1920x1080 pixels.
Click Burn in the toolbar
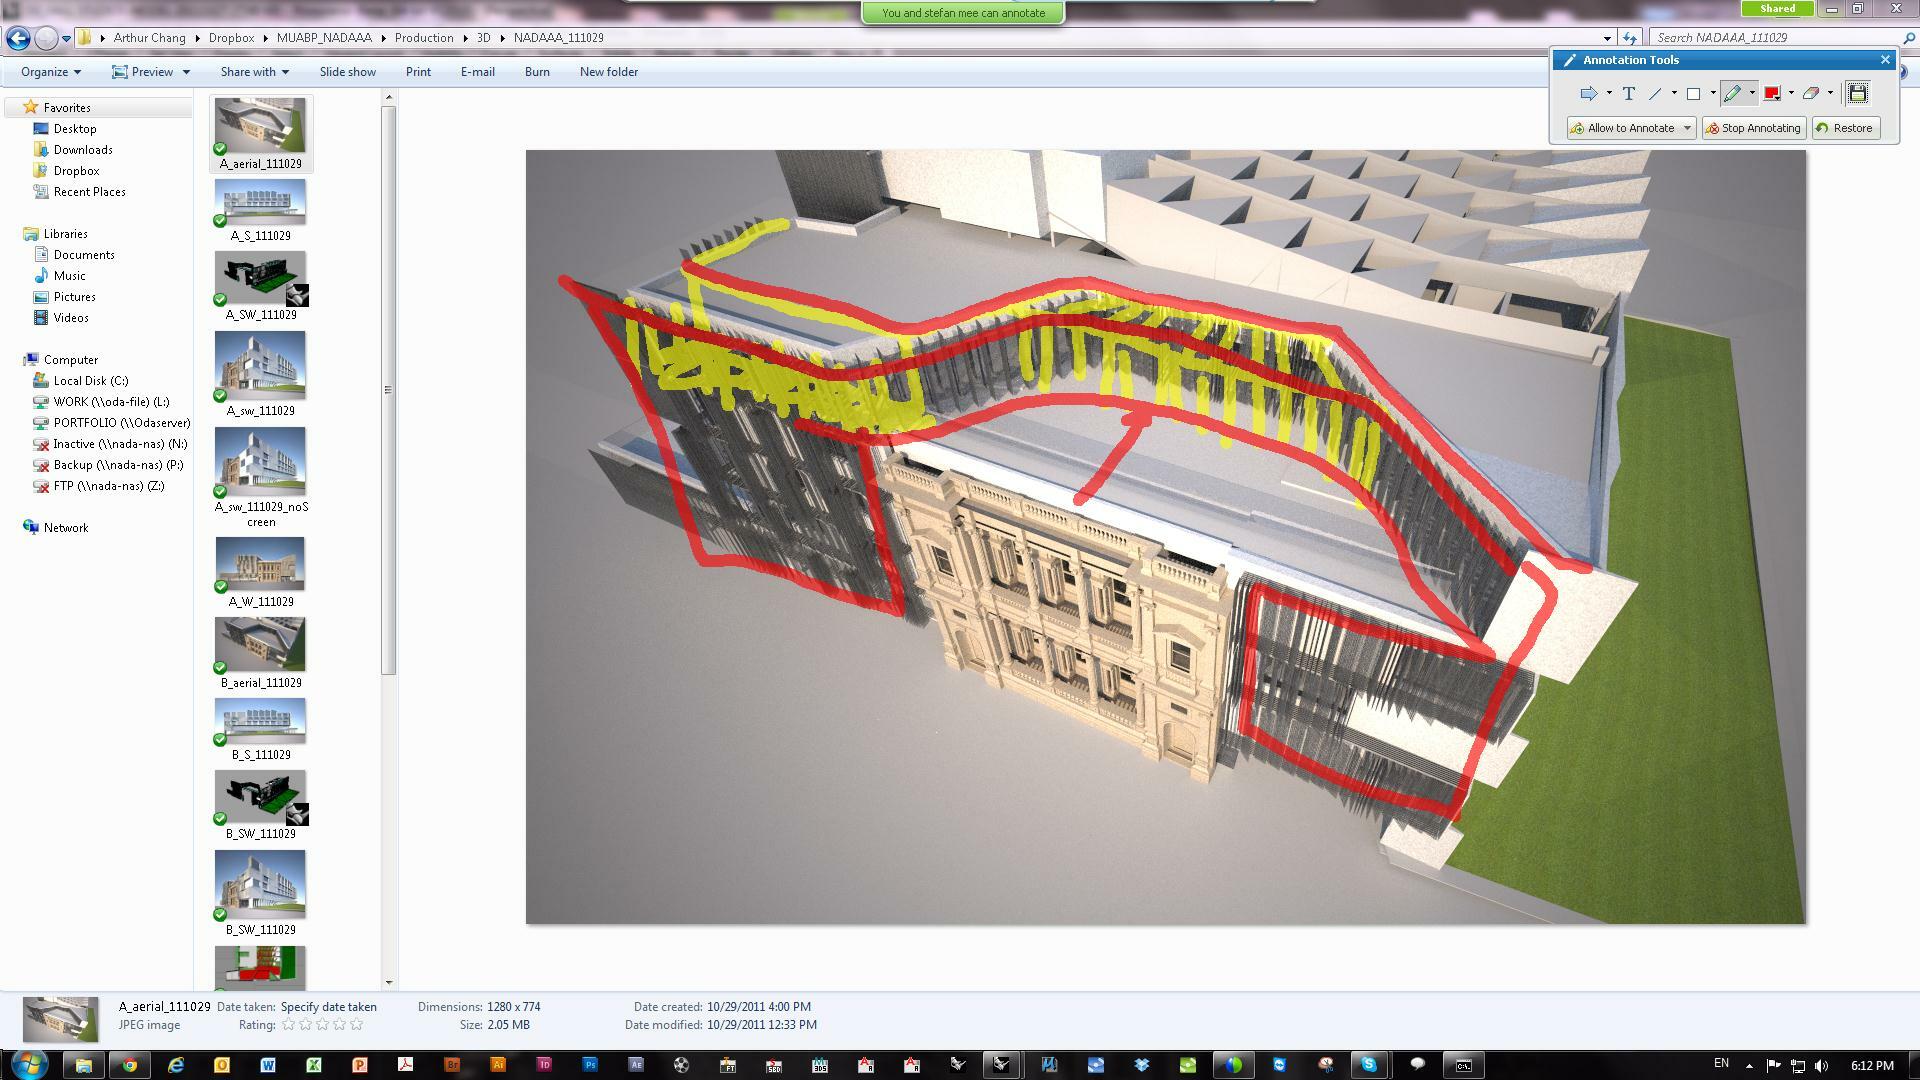pyautogui.click(x=537, y=72)
